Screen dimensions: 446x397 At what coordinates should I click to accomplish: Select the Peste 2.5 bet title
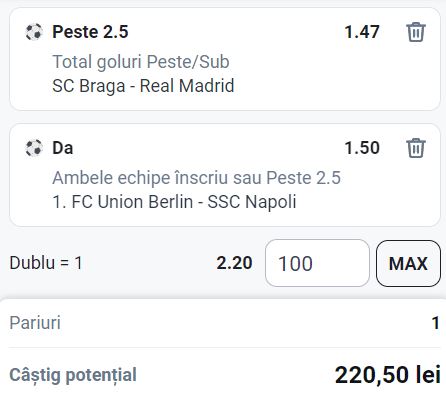coord(90,32)
